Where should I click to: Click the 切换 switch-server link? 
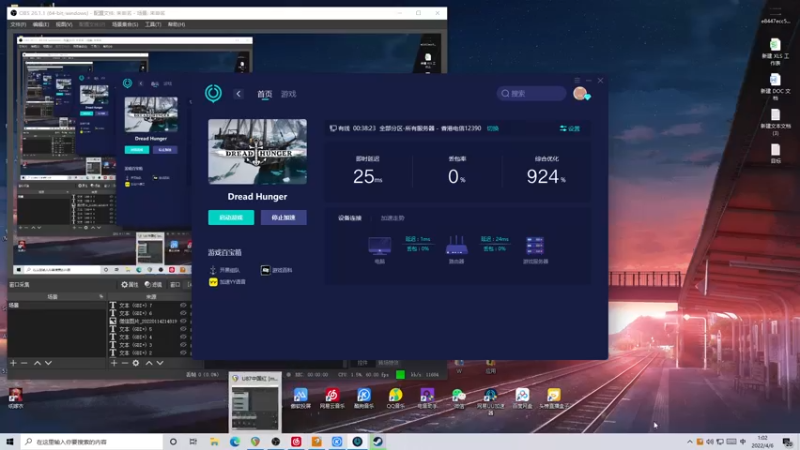tap(492, 129)
